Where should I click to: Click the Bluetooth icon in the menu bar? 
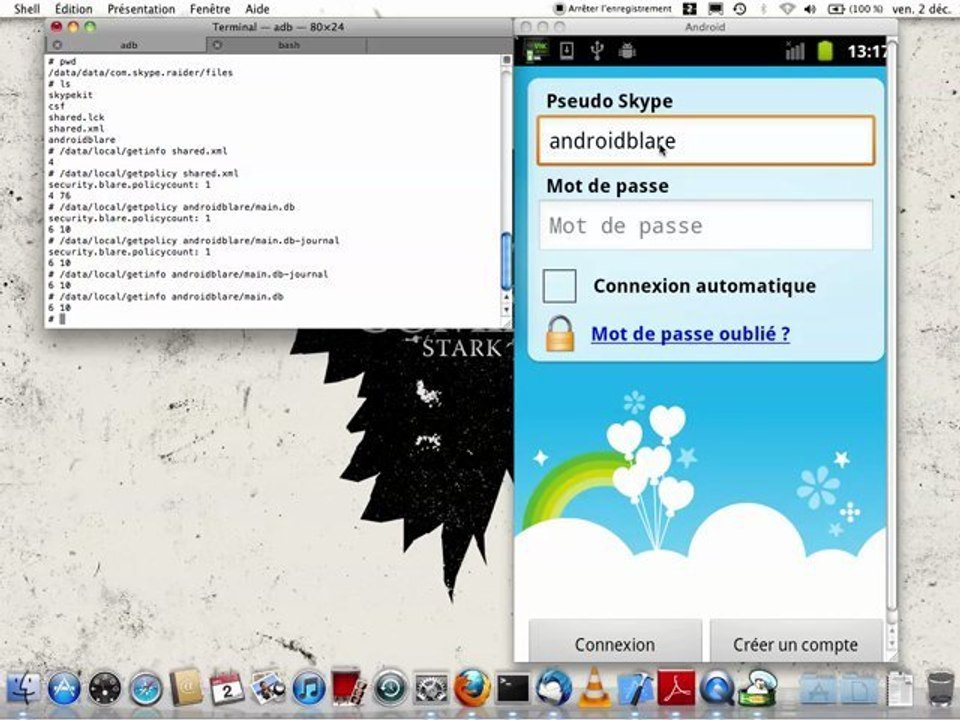click(x=763, y=9)
